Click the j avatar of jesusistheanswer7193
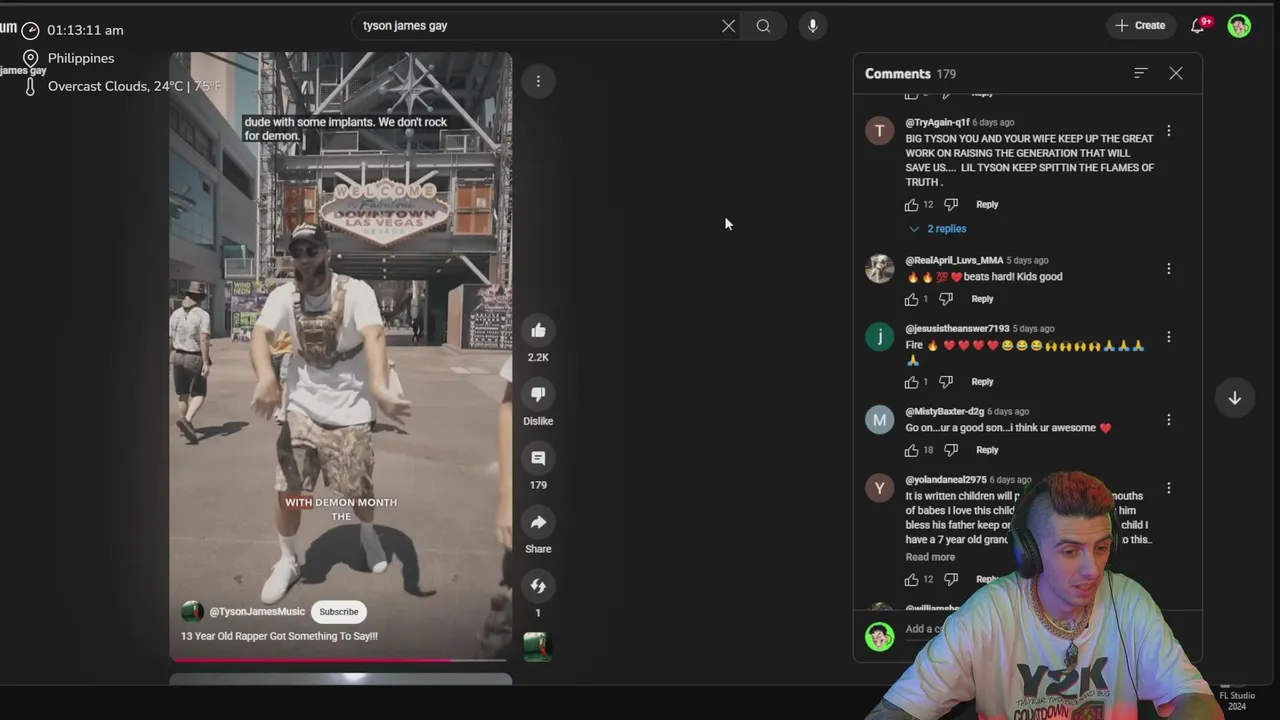Image resolution: width=1280 pixels, height=720 pixels. [x=880, y=337]
